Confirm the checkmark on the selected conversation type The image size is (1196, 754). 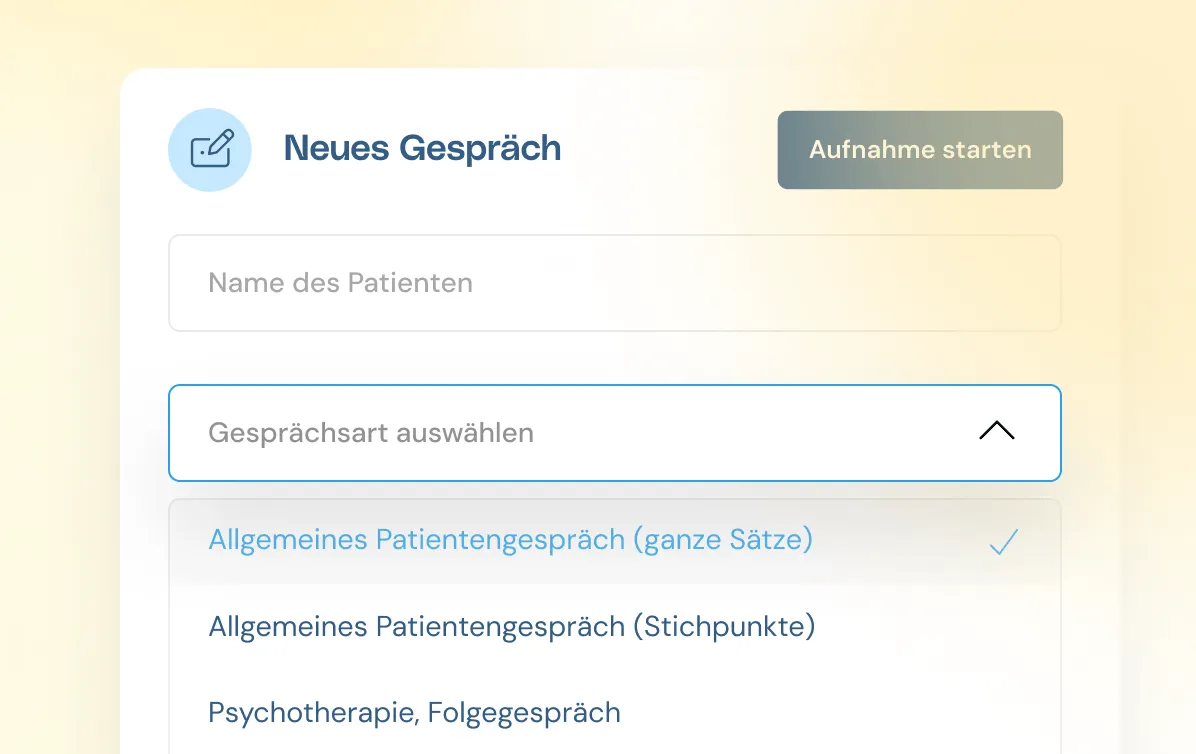[x=1003, y=542]
